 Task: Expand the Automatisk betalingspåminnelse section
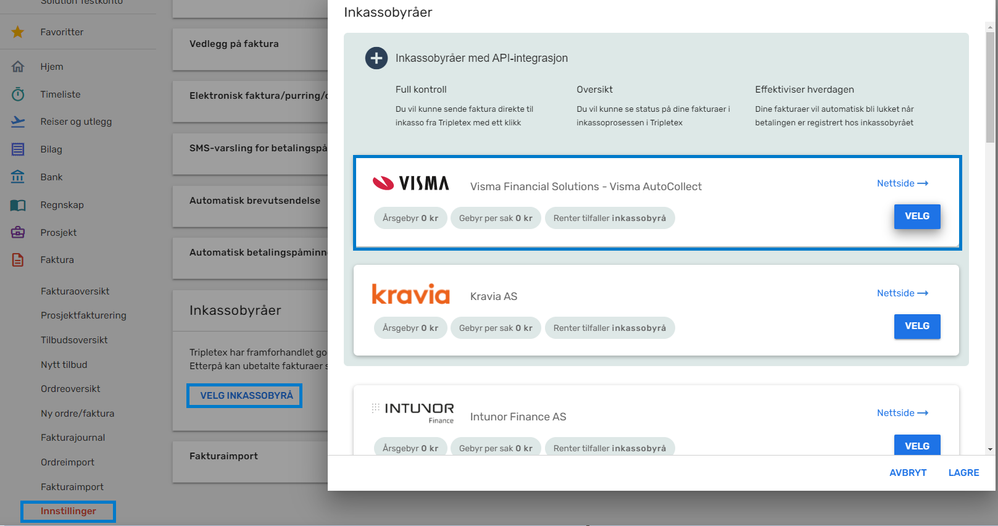tap(250, 258)
